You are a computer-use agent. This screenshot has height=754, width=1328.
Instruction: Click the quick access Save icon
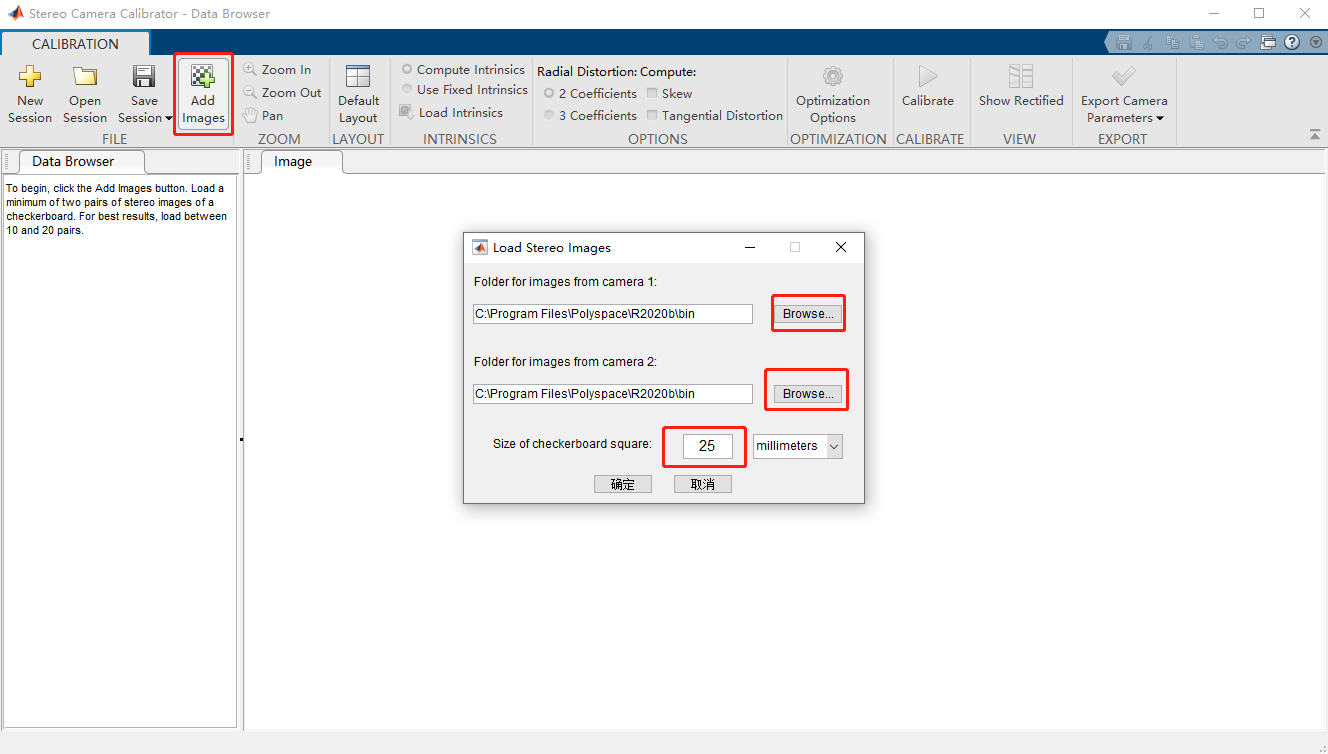click(x=1124, y=43)
